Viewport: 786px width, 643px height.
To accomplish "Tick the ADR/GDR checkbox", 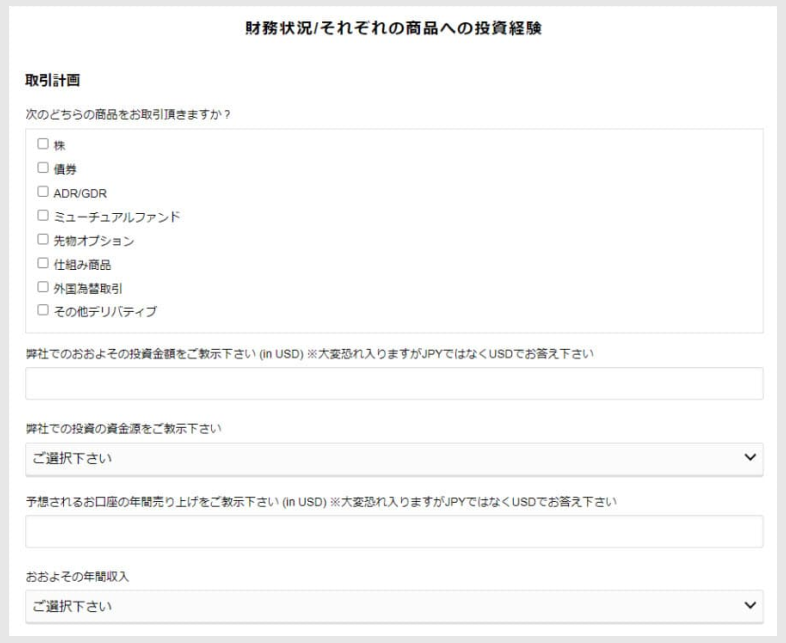I will click(43, 191).
